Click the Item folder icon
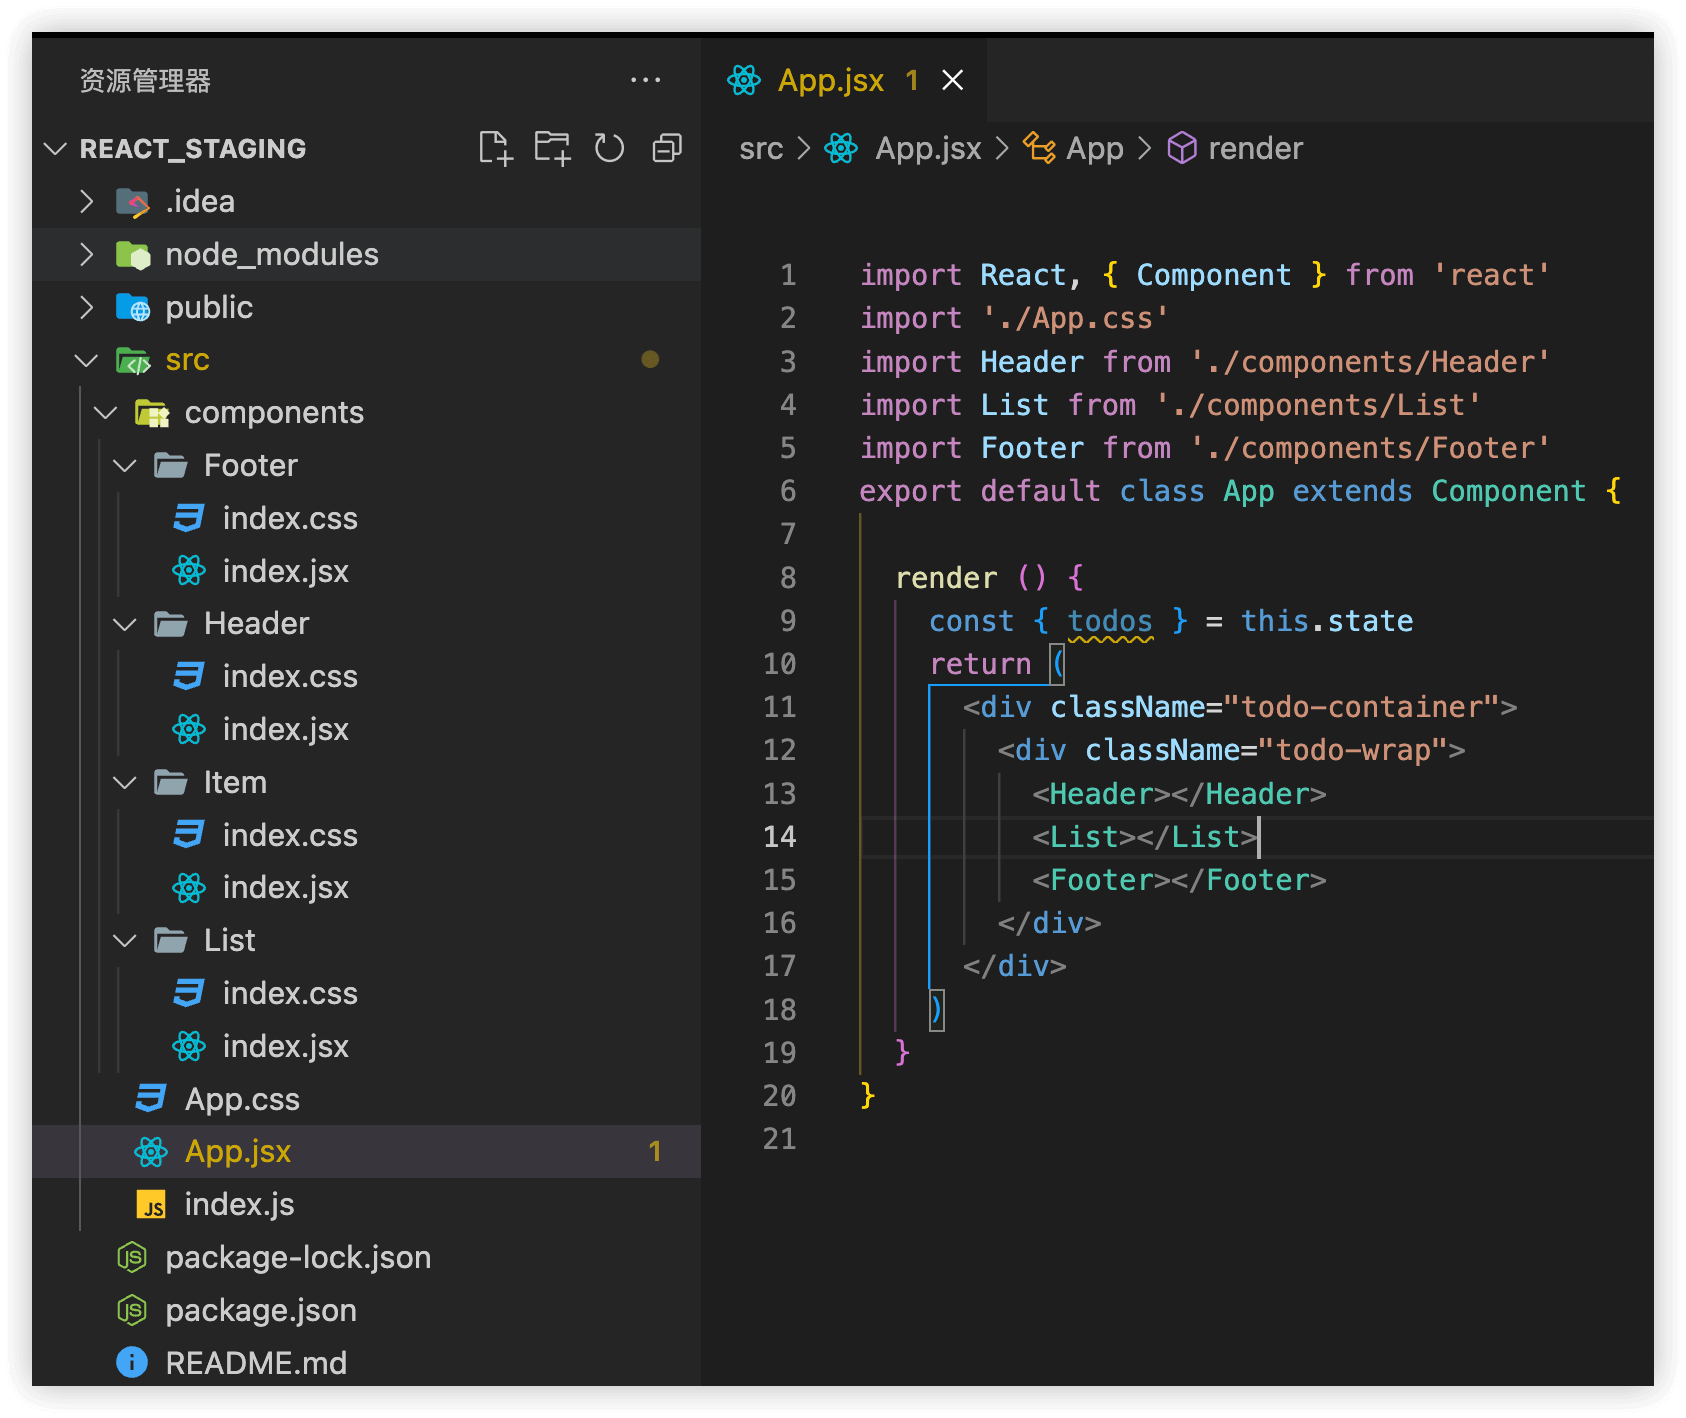1686x1418 pixels. [171, 782]
